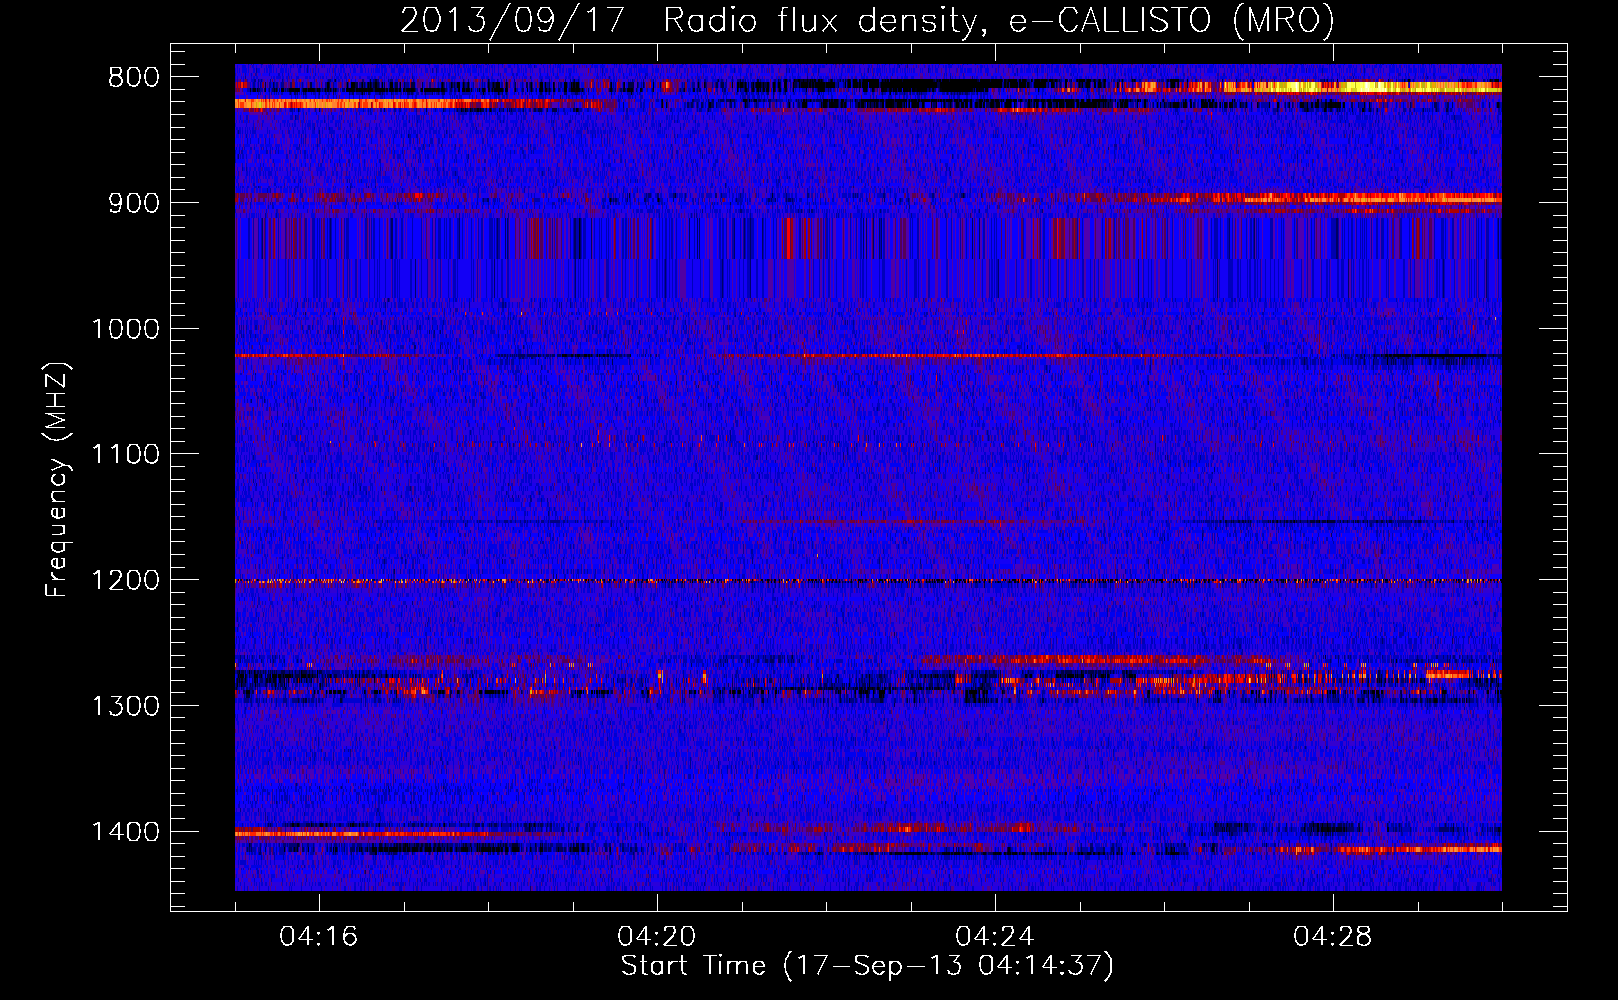The image size is (1618, 1000).
Task: Click the 04:28 time tick label
Action: pyautogui.click(x=1333, y=937)
